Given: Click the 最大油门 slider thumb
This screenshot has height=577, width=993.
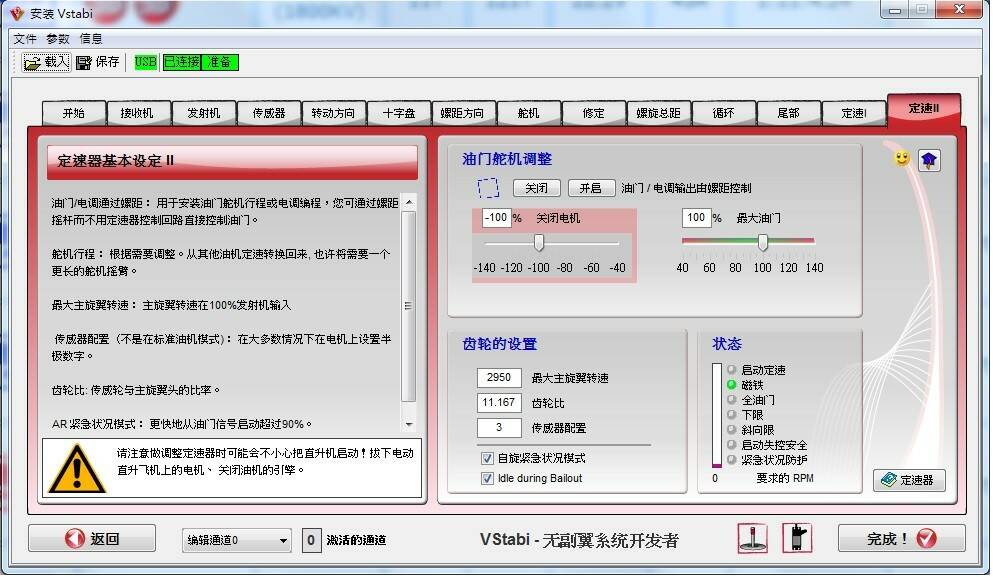Looking at the screenshot, I should [x=762, y=242].
